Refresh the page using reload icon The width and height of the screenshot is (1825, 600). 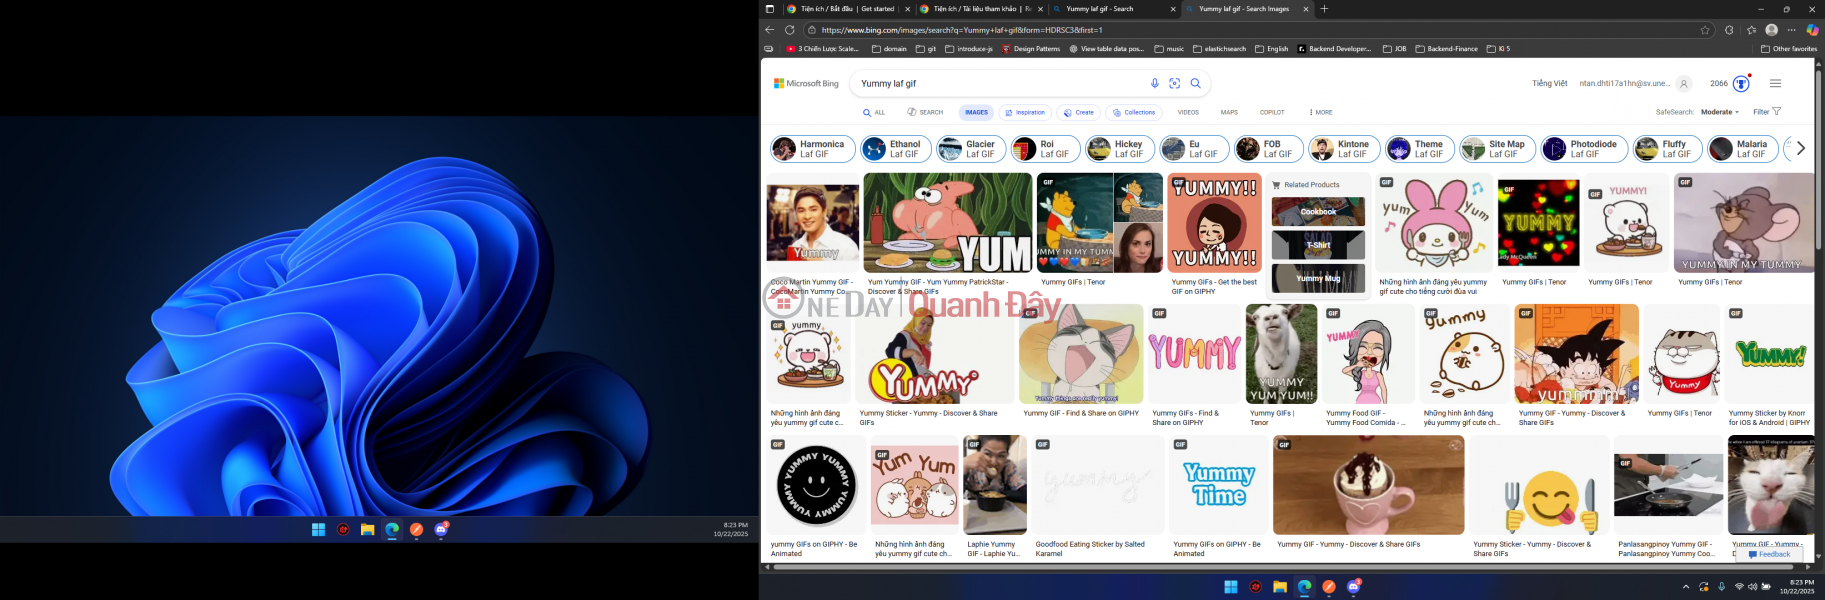(789, 30)
